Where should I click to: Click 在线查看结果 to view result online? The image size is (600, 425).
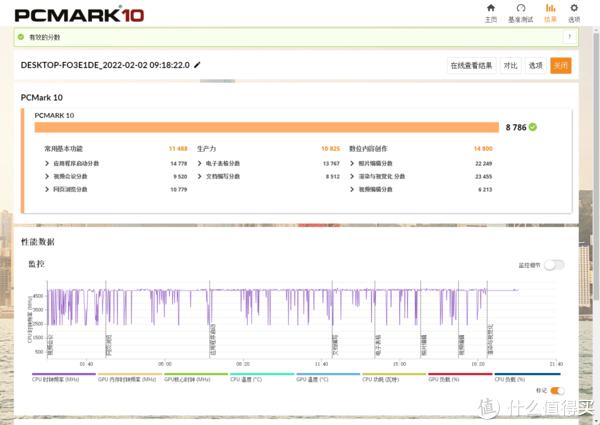pos(471,65)
